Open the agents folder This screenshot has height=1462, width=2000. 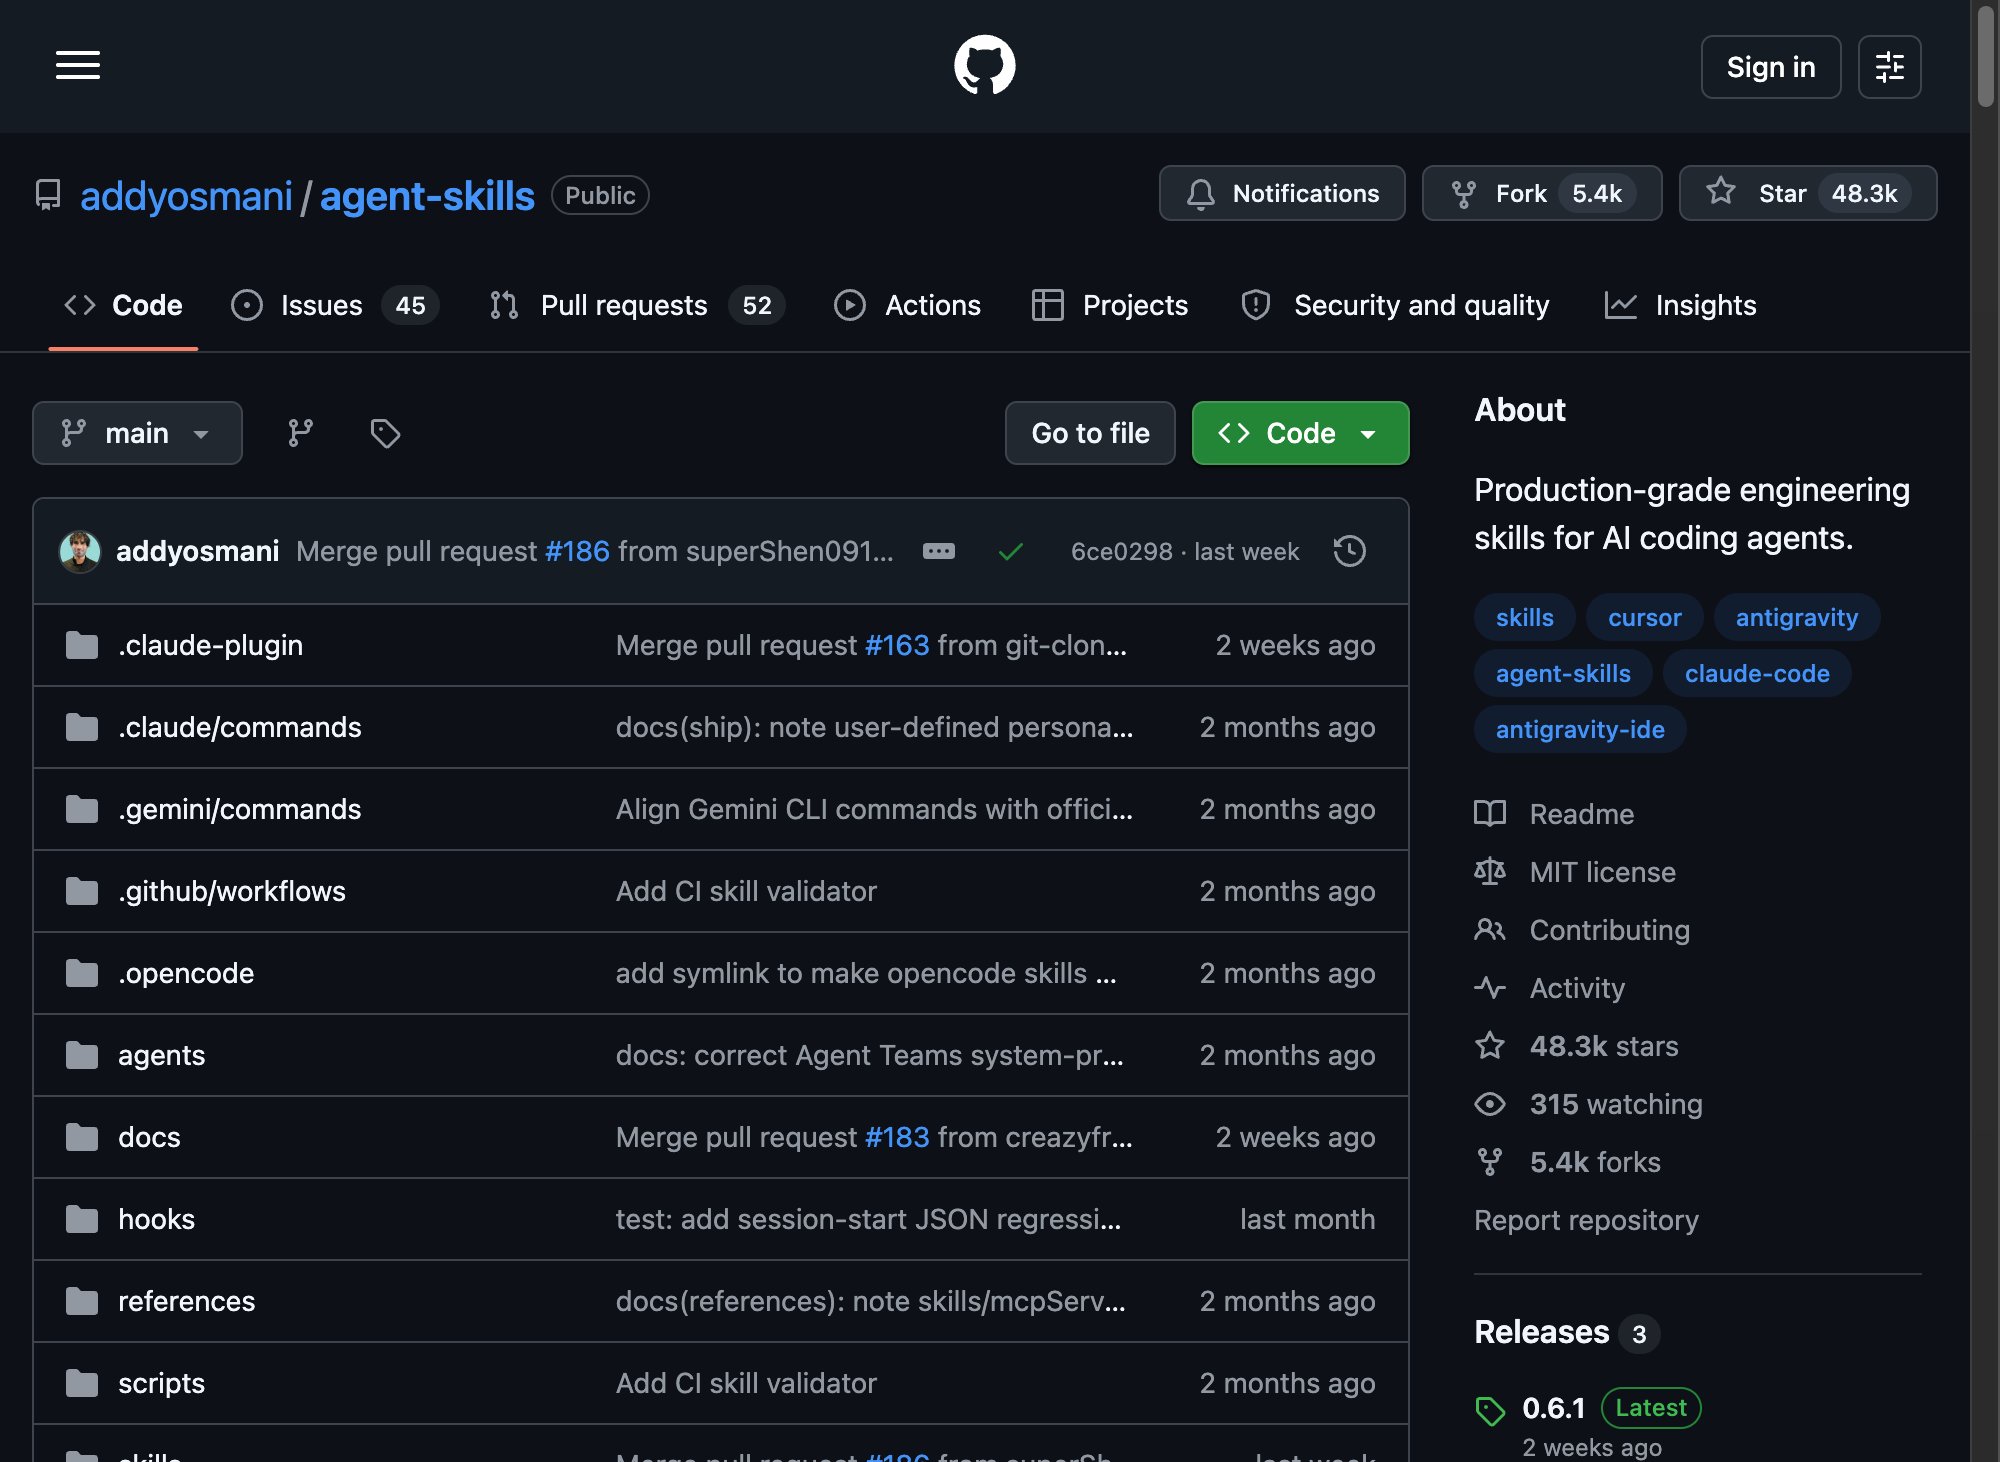tap(161, 1055)
